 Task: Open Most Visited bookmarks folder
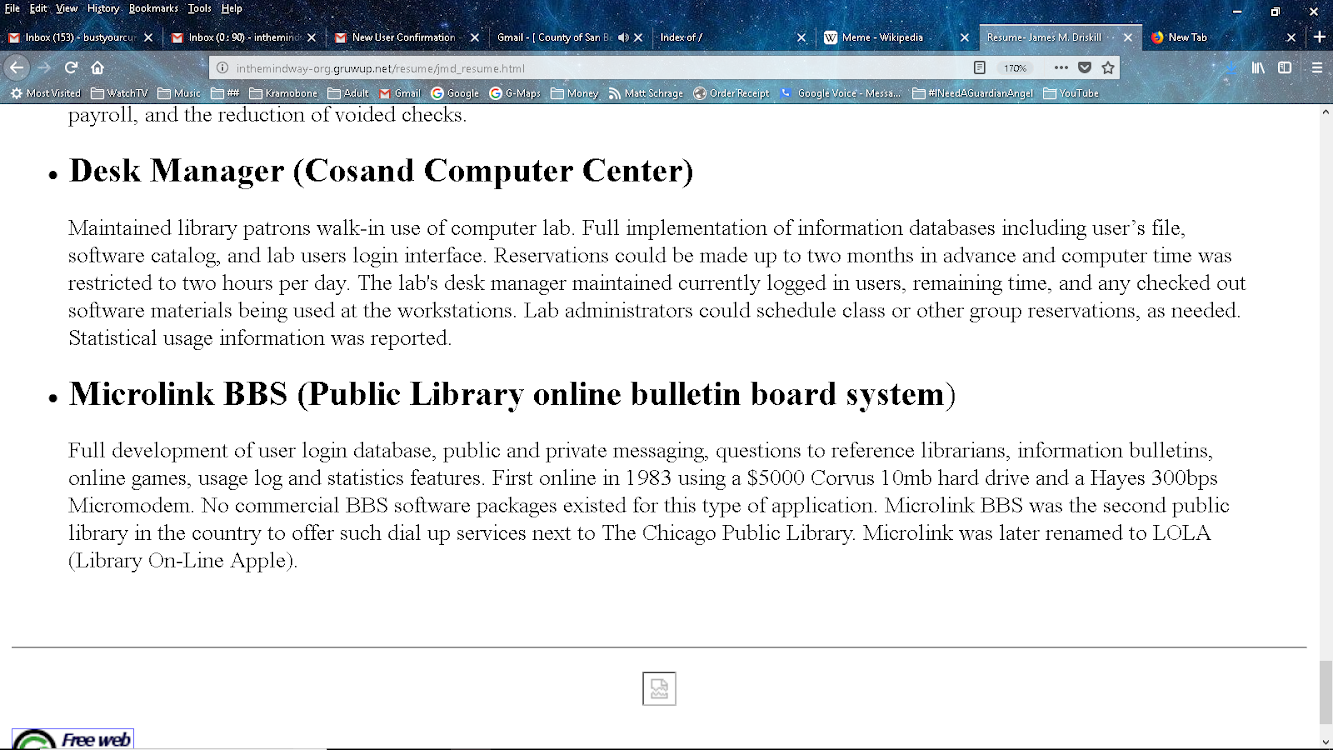click(x=45, y=93)
